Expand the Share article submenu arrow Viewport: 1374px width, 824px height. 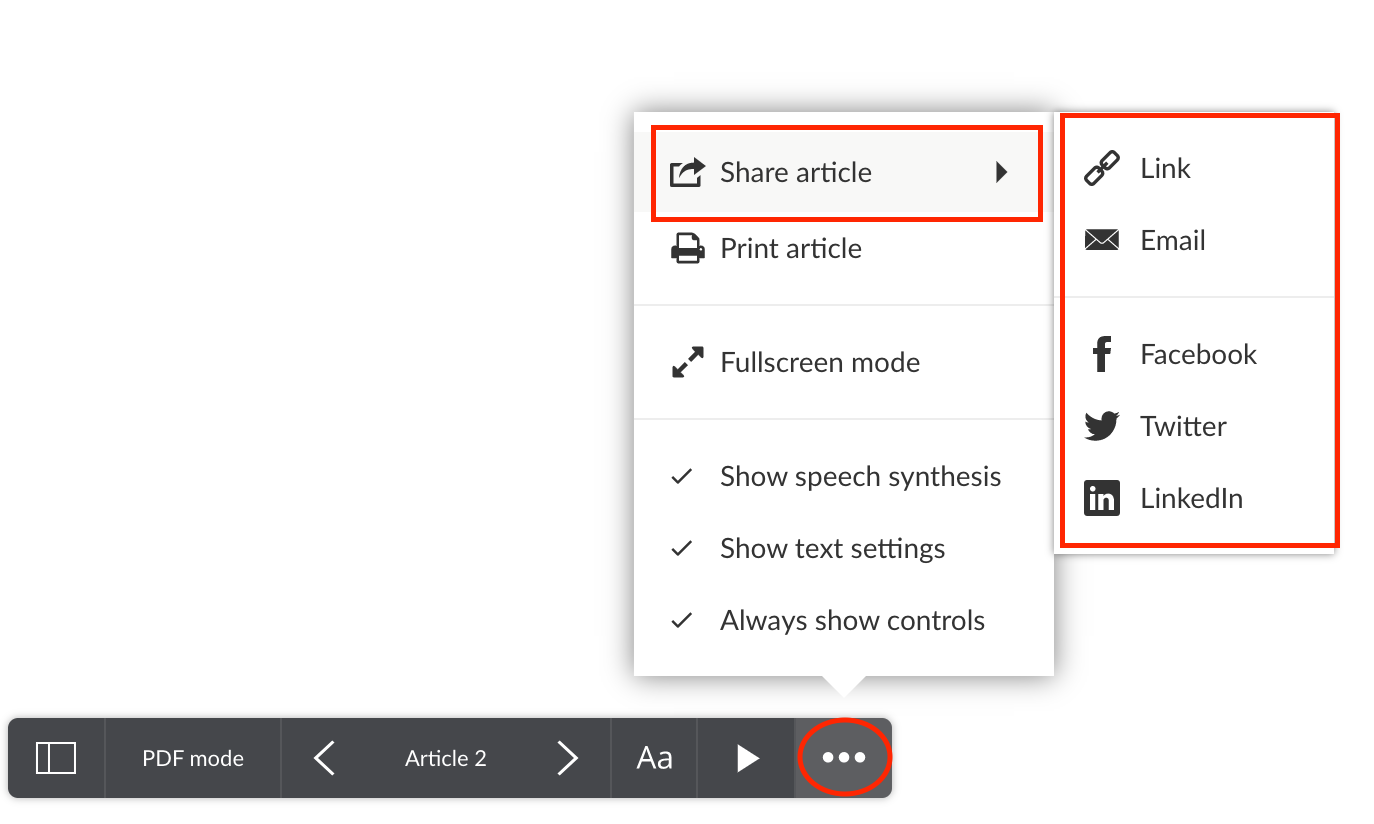1001,173
